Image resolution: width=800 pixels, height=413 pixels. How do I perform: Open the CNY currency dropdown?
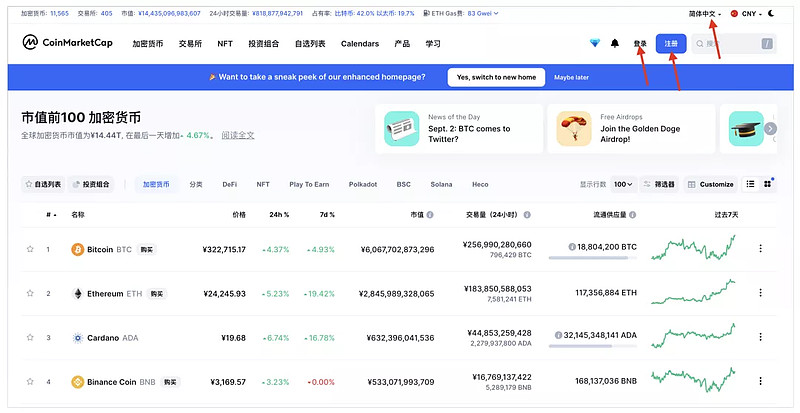(746, 14)
